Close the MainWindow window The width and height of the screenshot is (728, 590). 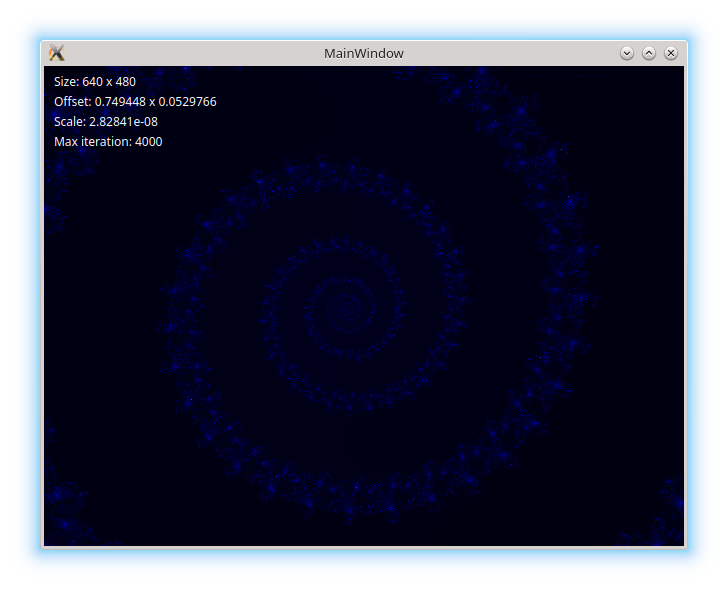point(670,53)
